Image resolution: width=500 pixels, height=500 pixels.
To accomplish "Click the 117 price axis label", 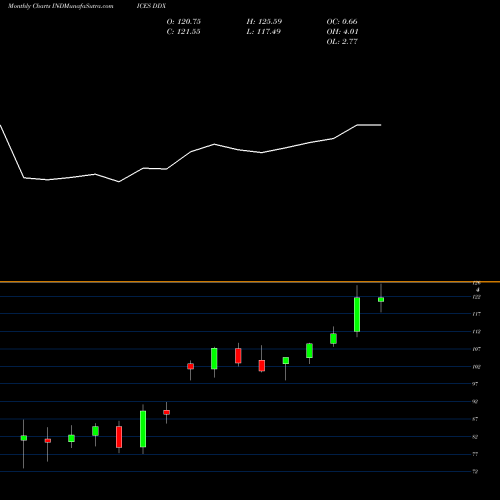I will tap(476, 314).
